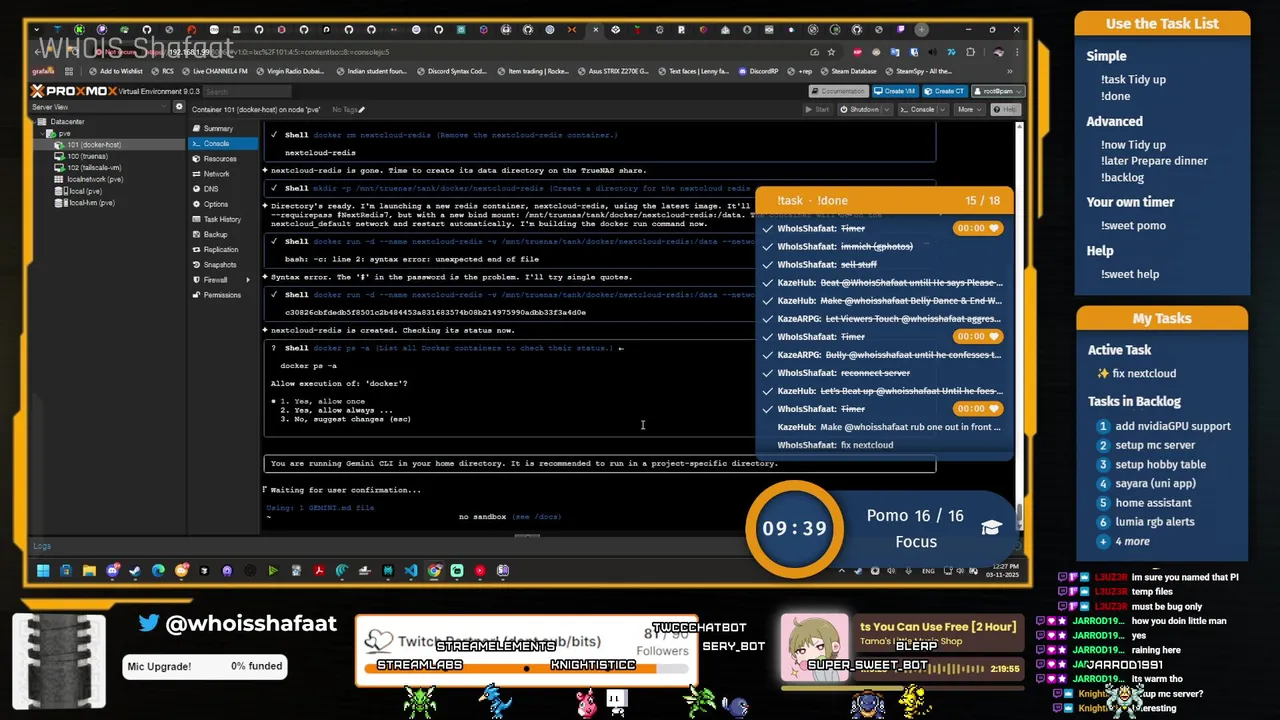Select the pve node in tree
This screenshot has height=720, width=1280.
64,133
